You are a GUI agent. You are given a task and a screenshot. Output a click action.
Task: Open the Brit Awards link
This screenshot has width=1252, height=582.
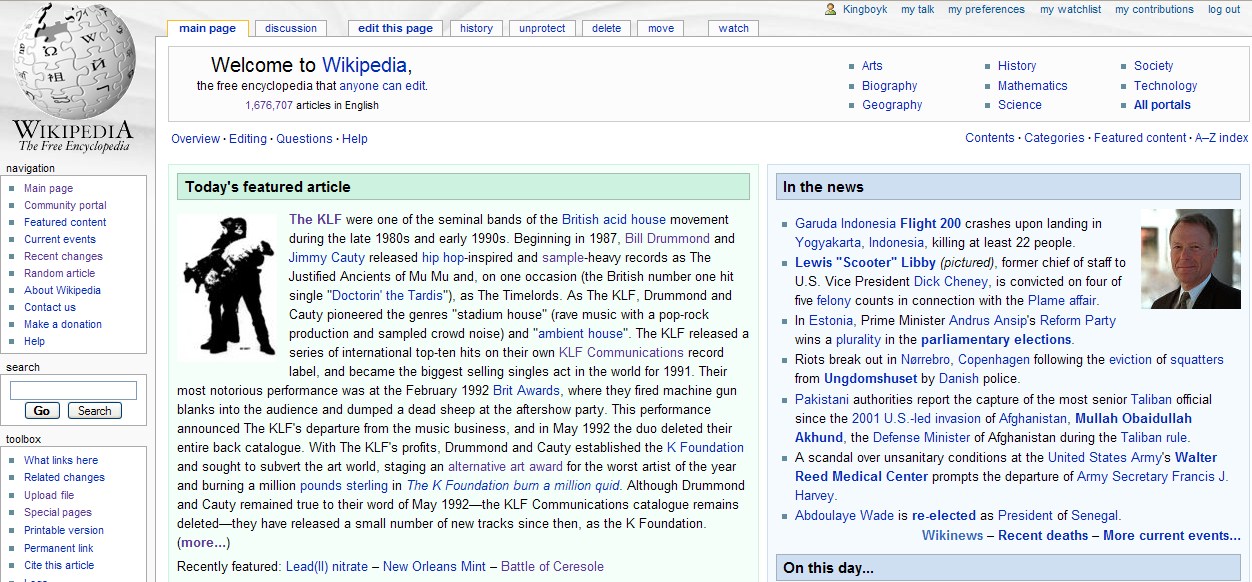[x=526, y=390]
